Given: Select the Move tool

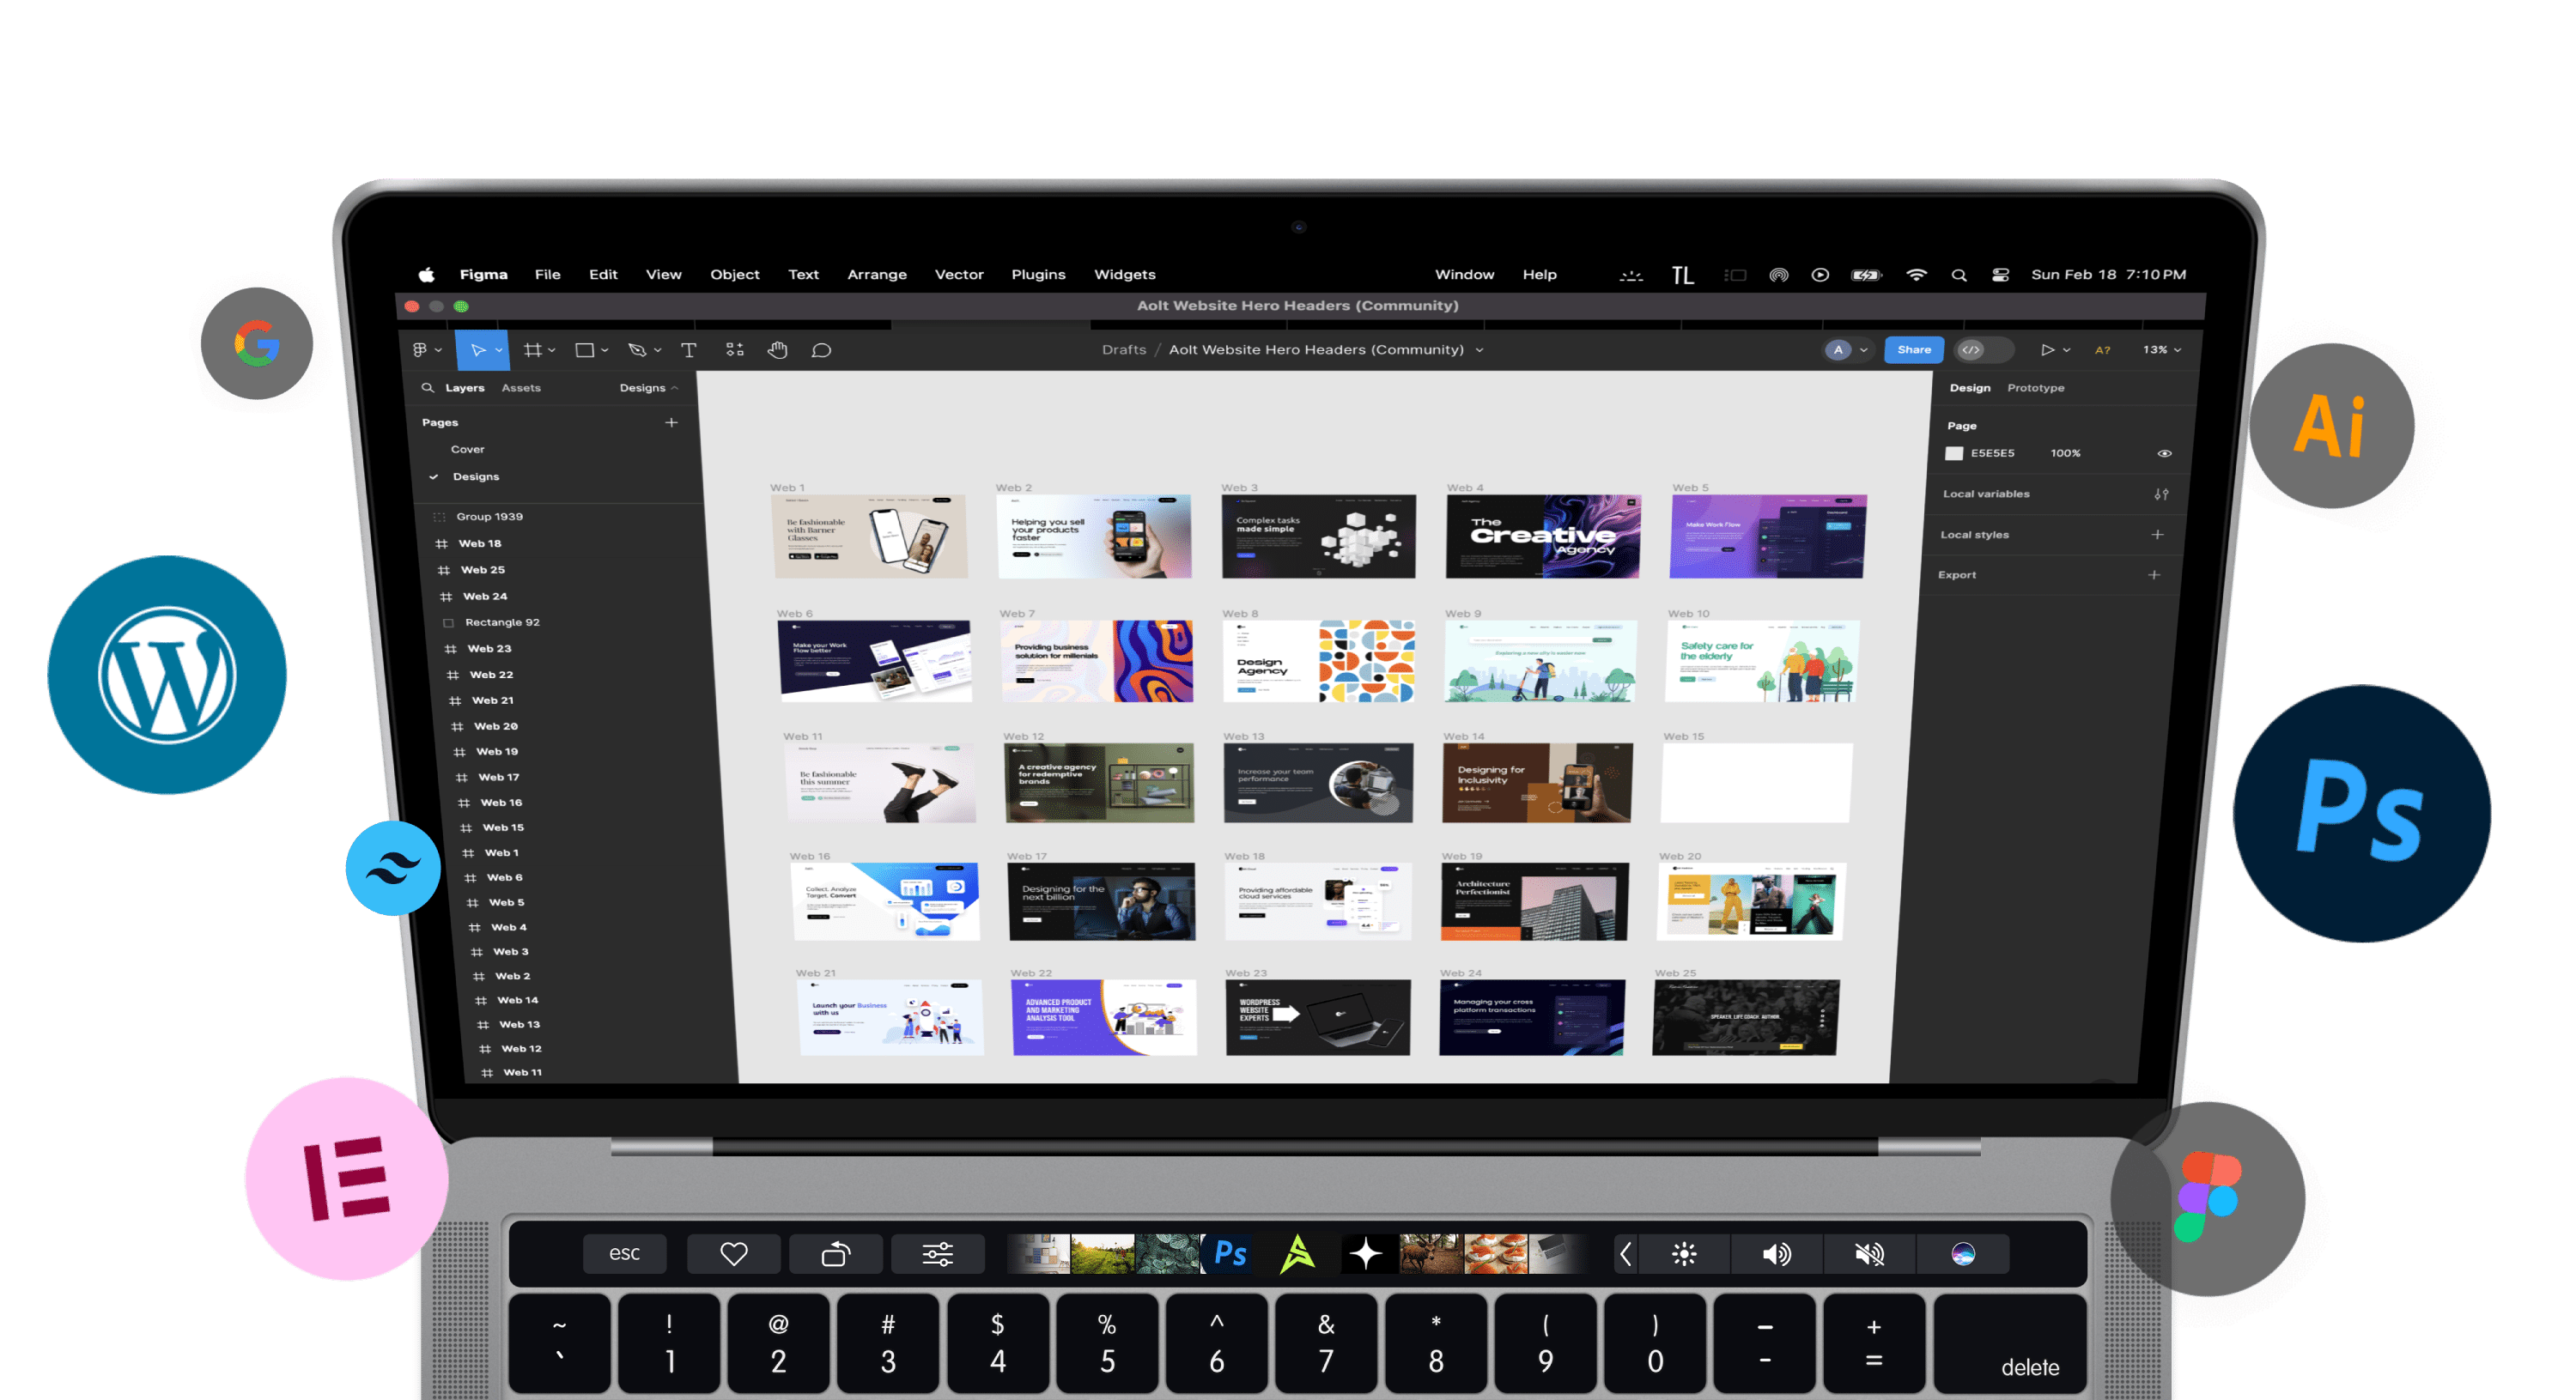Looking at the screenshot, I should [x=477, y=350].
